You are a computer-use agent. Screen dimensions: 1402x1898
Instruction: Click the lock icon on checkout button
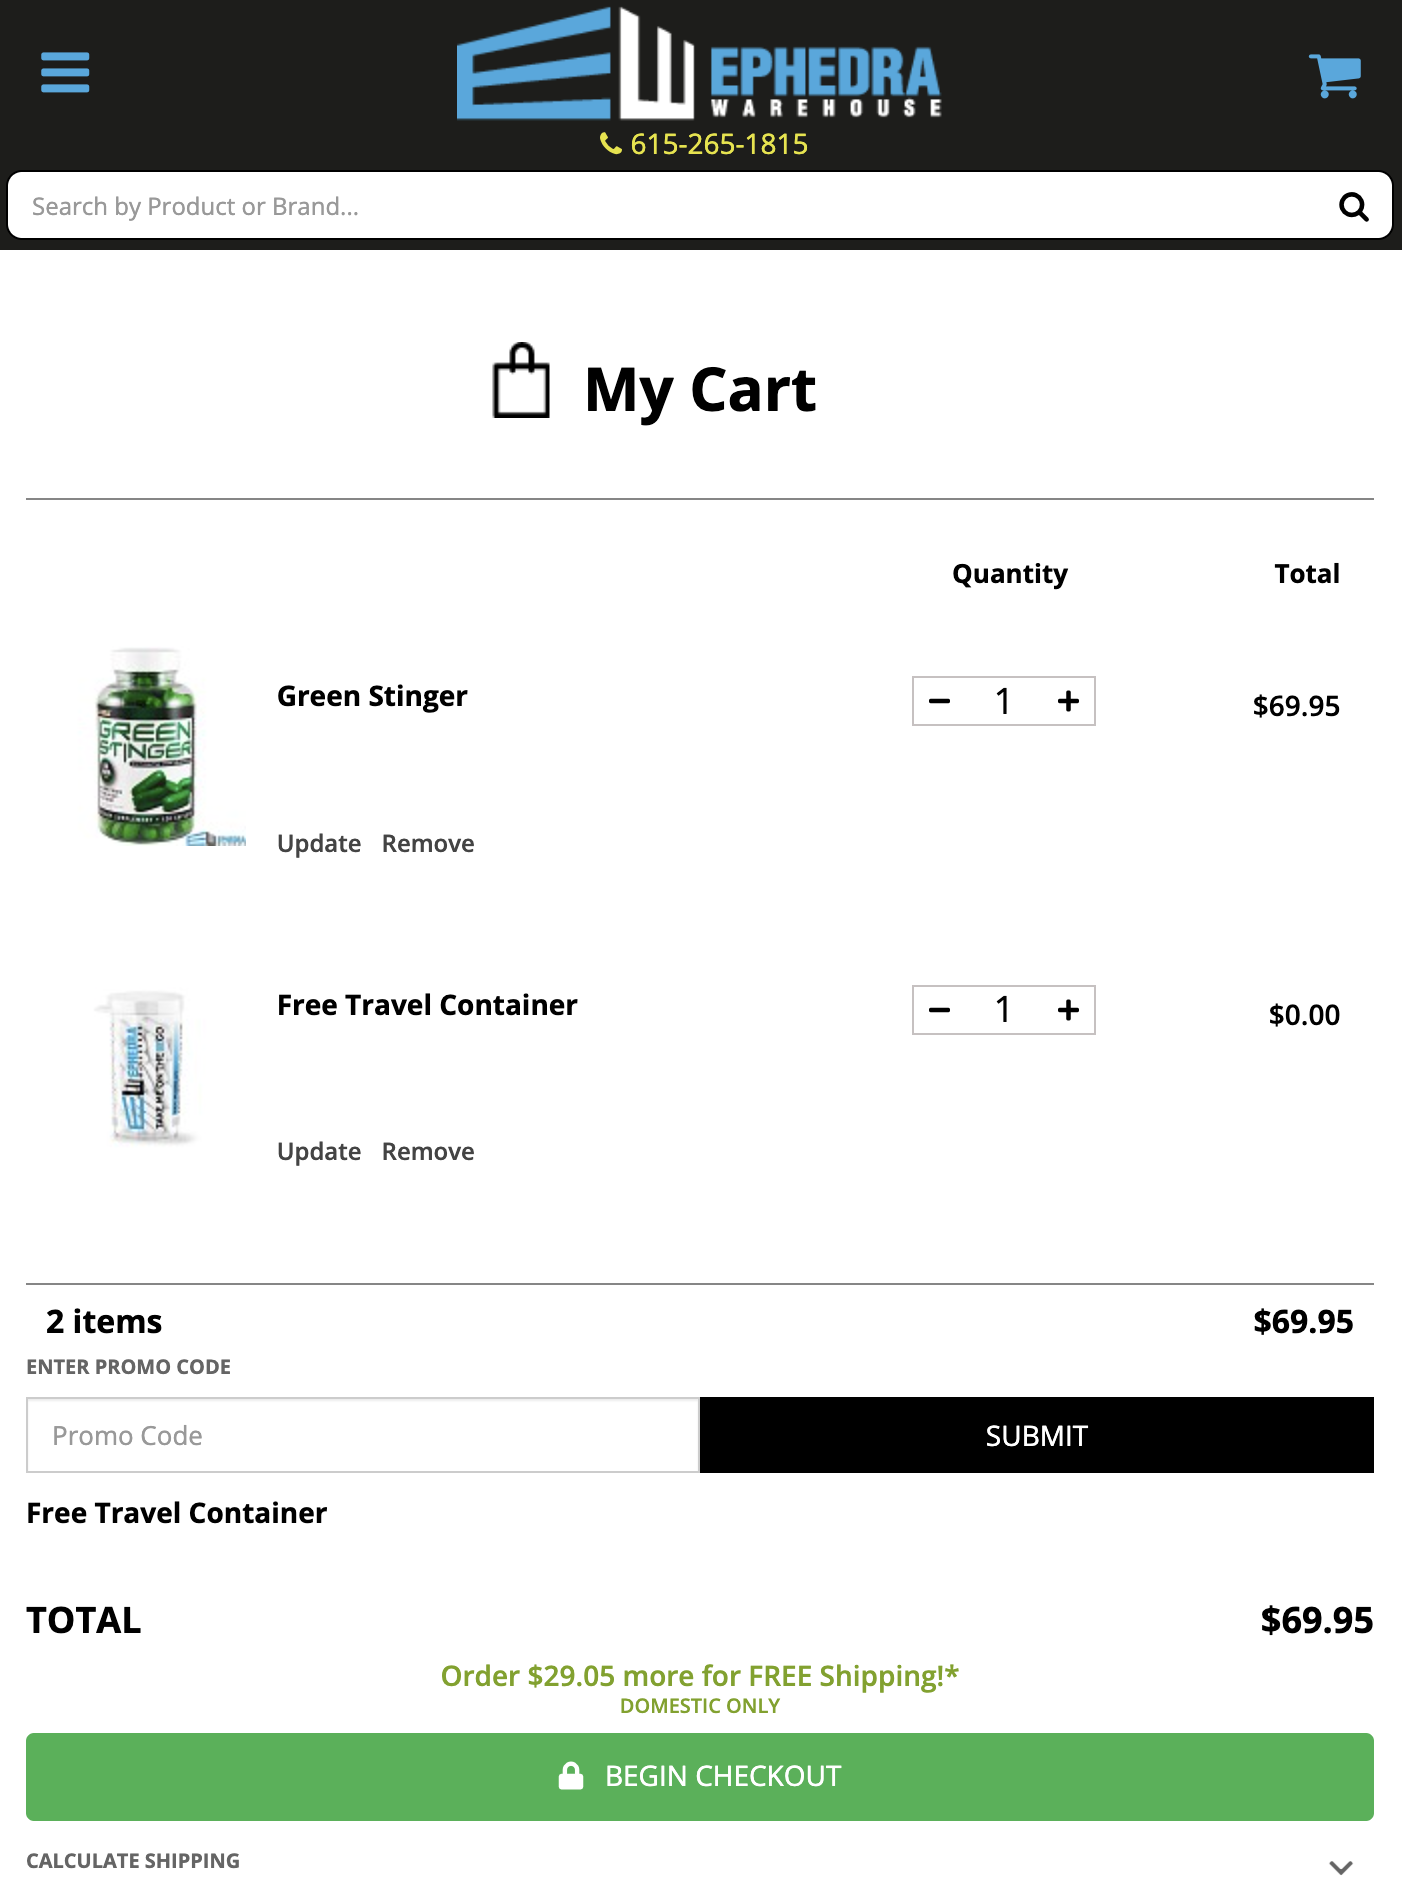(568, 1776)
